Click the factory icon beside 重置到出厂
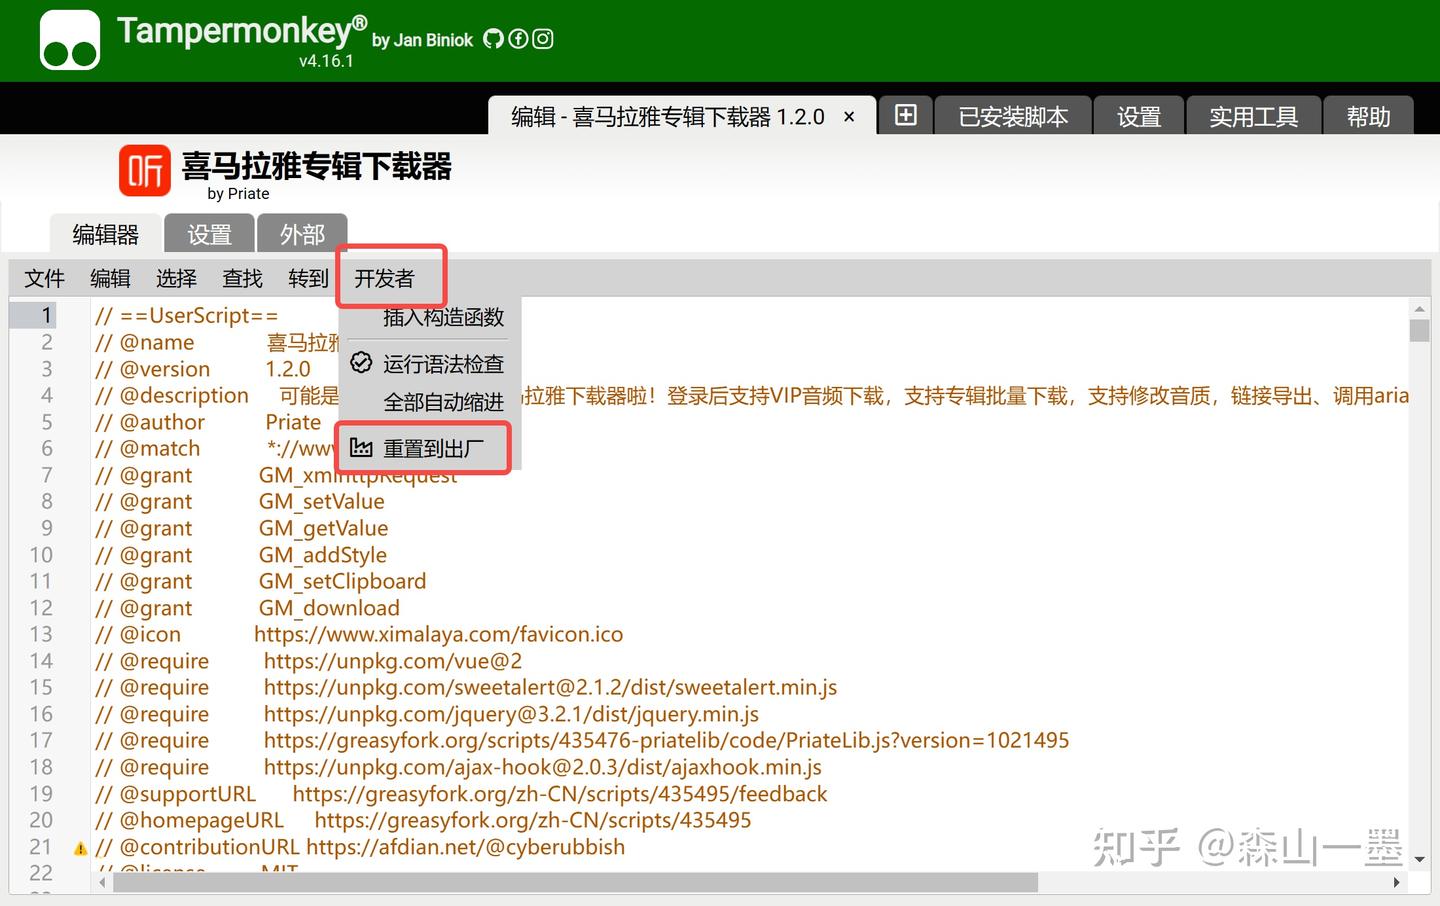The height and width of the screenshot is (906, 1440). 361,448
